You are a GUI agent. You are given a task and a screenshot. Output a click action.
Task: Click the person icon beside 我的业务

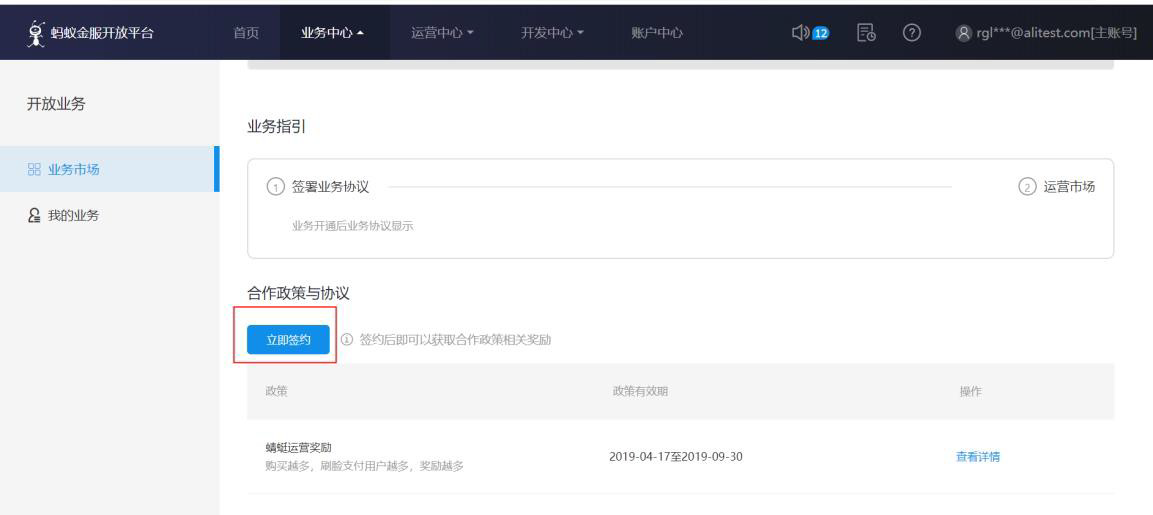click(x=34, y=216)
